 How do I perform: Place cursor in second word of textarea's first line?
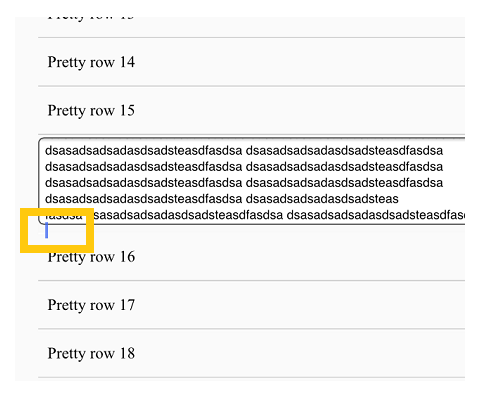pyautogui.click(x=344, y=151)
